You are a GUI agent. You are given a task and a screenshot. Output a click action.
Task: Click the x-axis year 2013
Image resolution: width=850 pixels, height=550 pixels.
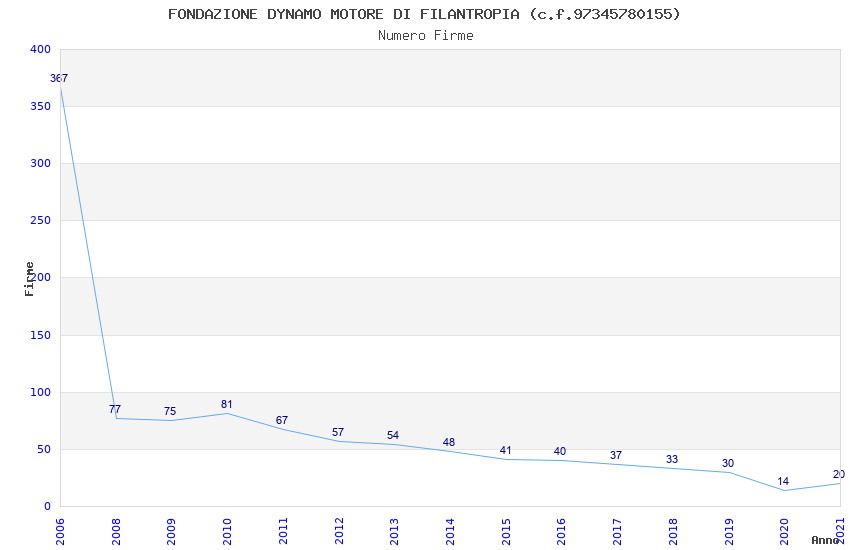pos(394,532)
